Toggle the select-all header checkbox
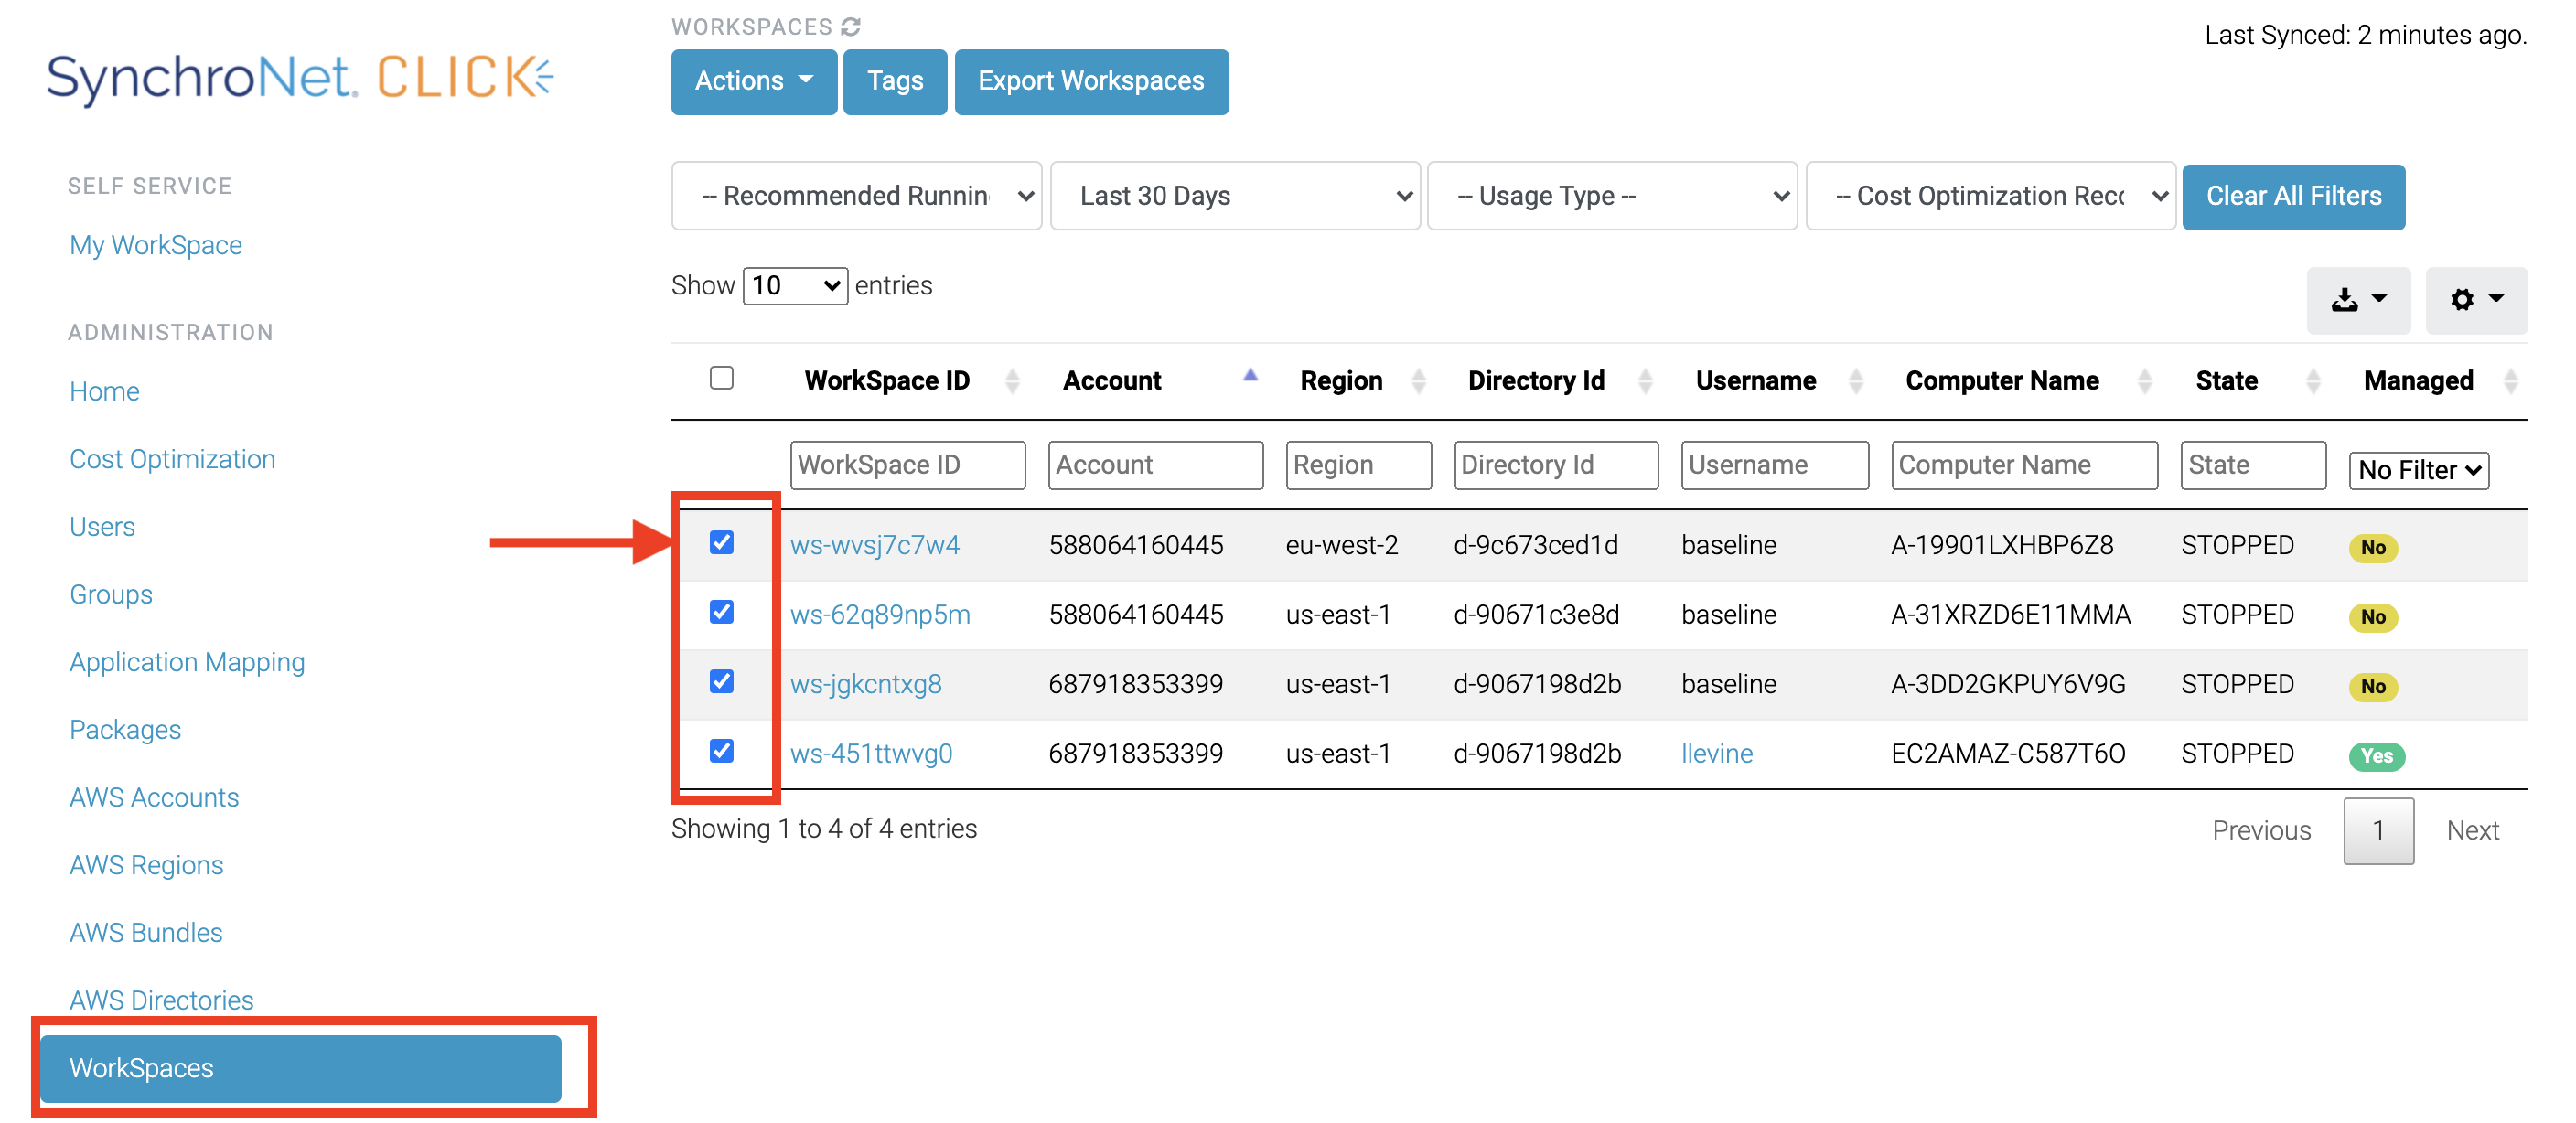Screen dimensions: 2576x1123 click(721, 378)
